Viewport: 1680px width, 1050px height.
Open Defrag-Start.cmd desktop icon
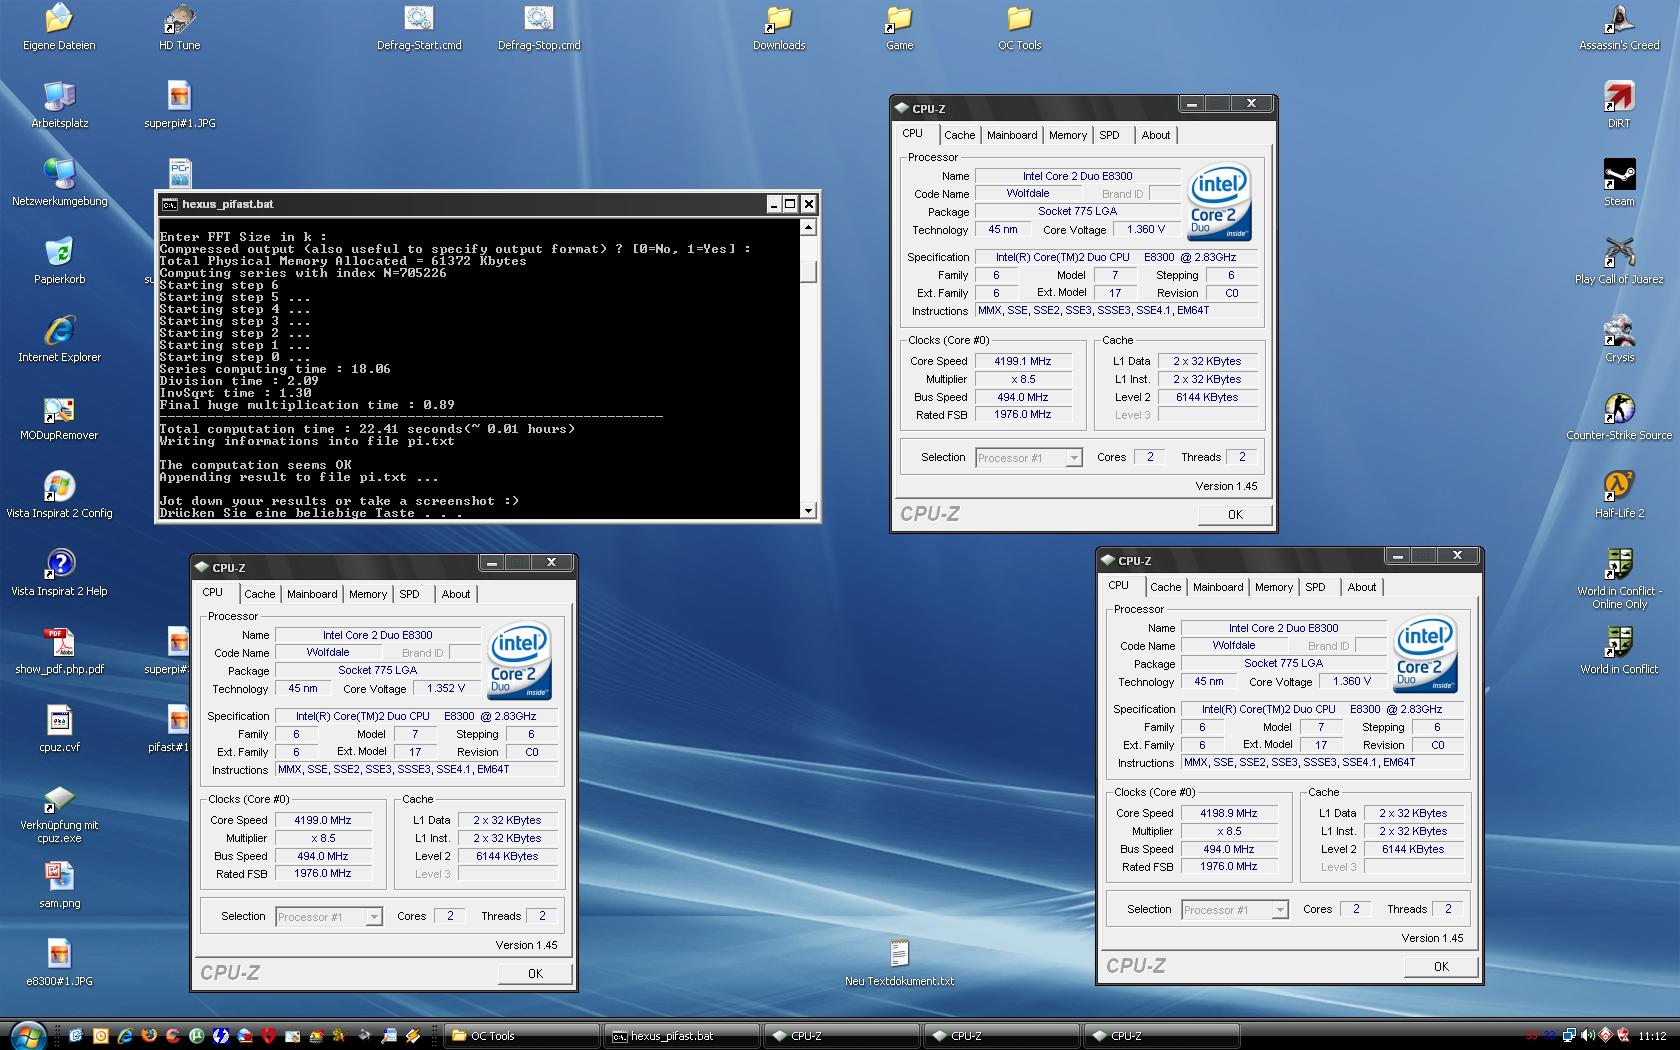[x=419, y=27]
